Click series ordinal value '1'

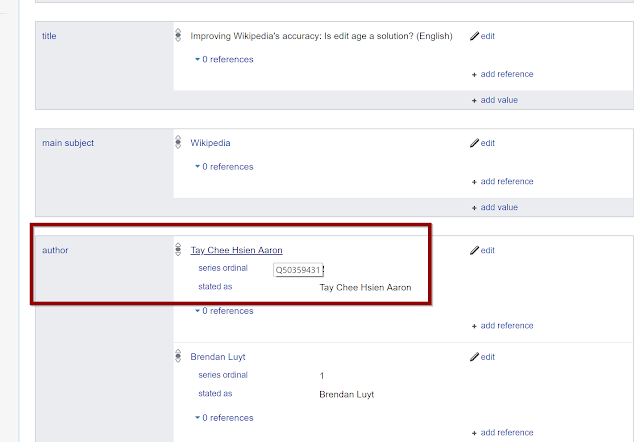tap(322, 376)
